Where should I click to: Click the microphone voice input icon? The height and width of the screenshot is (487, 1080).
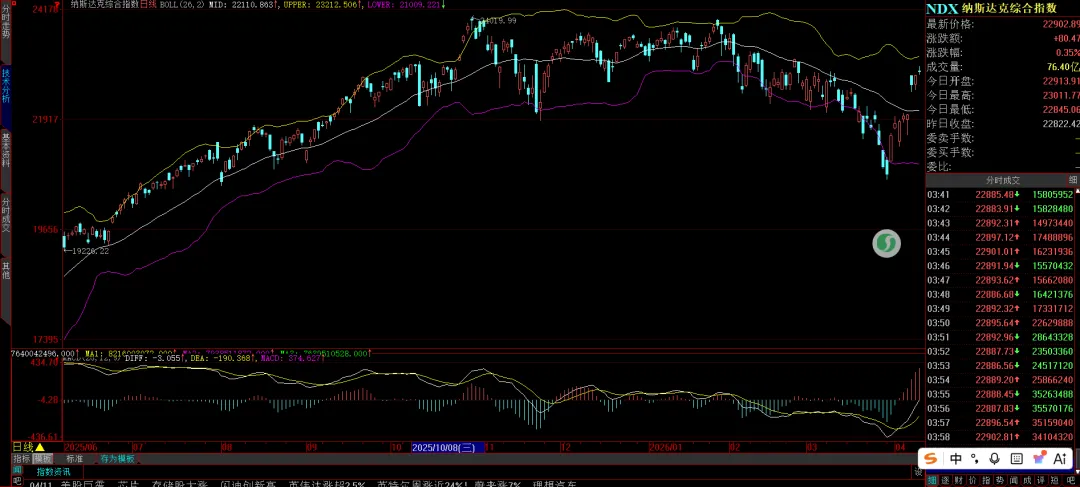(995, 458)
